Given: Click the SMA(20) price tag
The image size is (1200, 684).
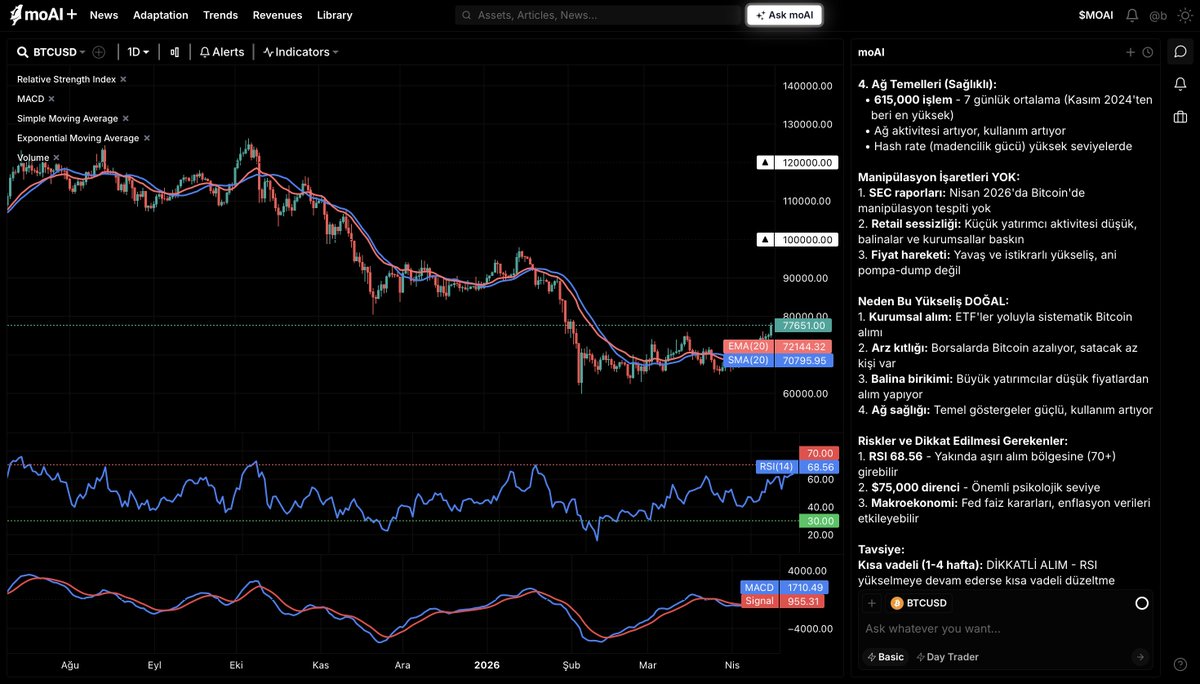Looking at the screenshot, I should (x=779, y=360).
